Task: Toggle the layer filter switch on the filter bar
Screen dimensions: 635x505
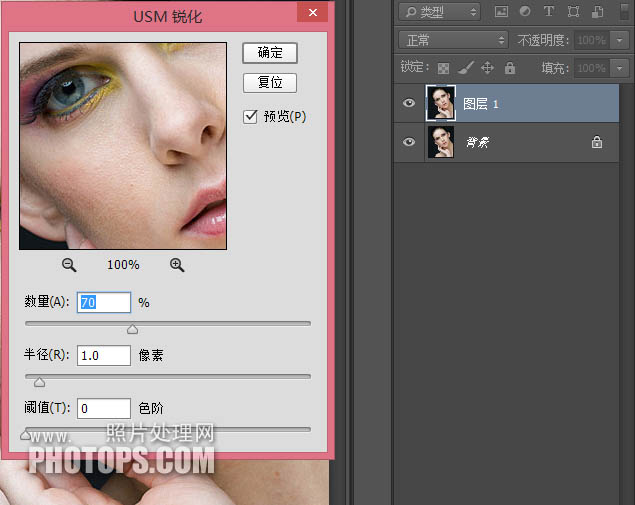Action: tap(625, 11)
